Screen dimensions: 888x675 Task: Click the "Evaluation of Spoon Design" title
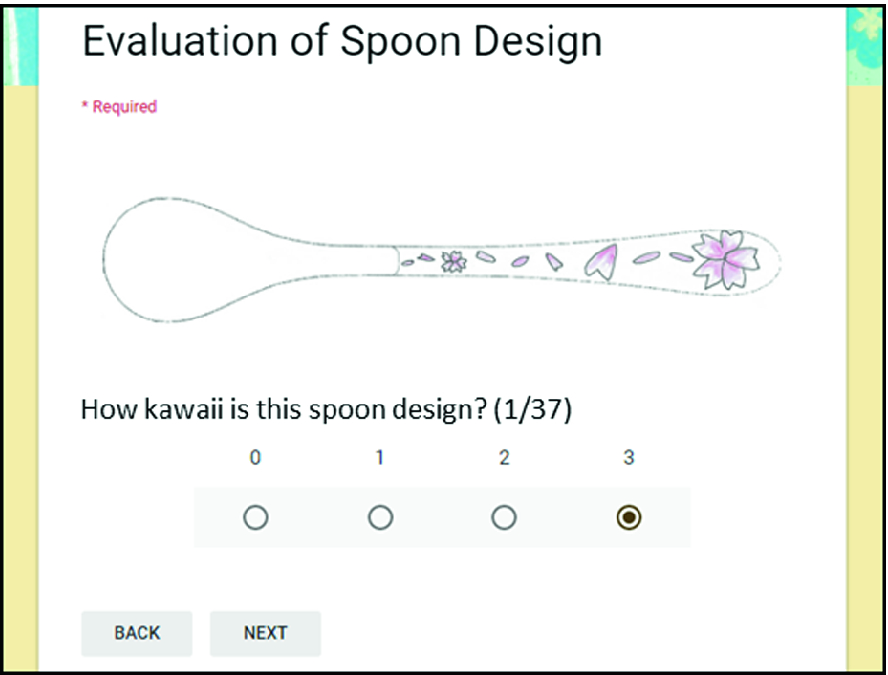[x=342, y=41]
